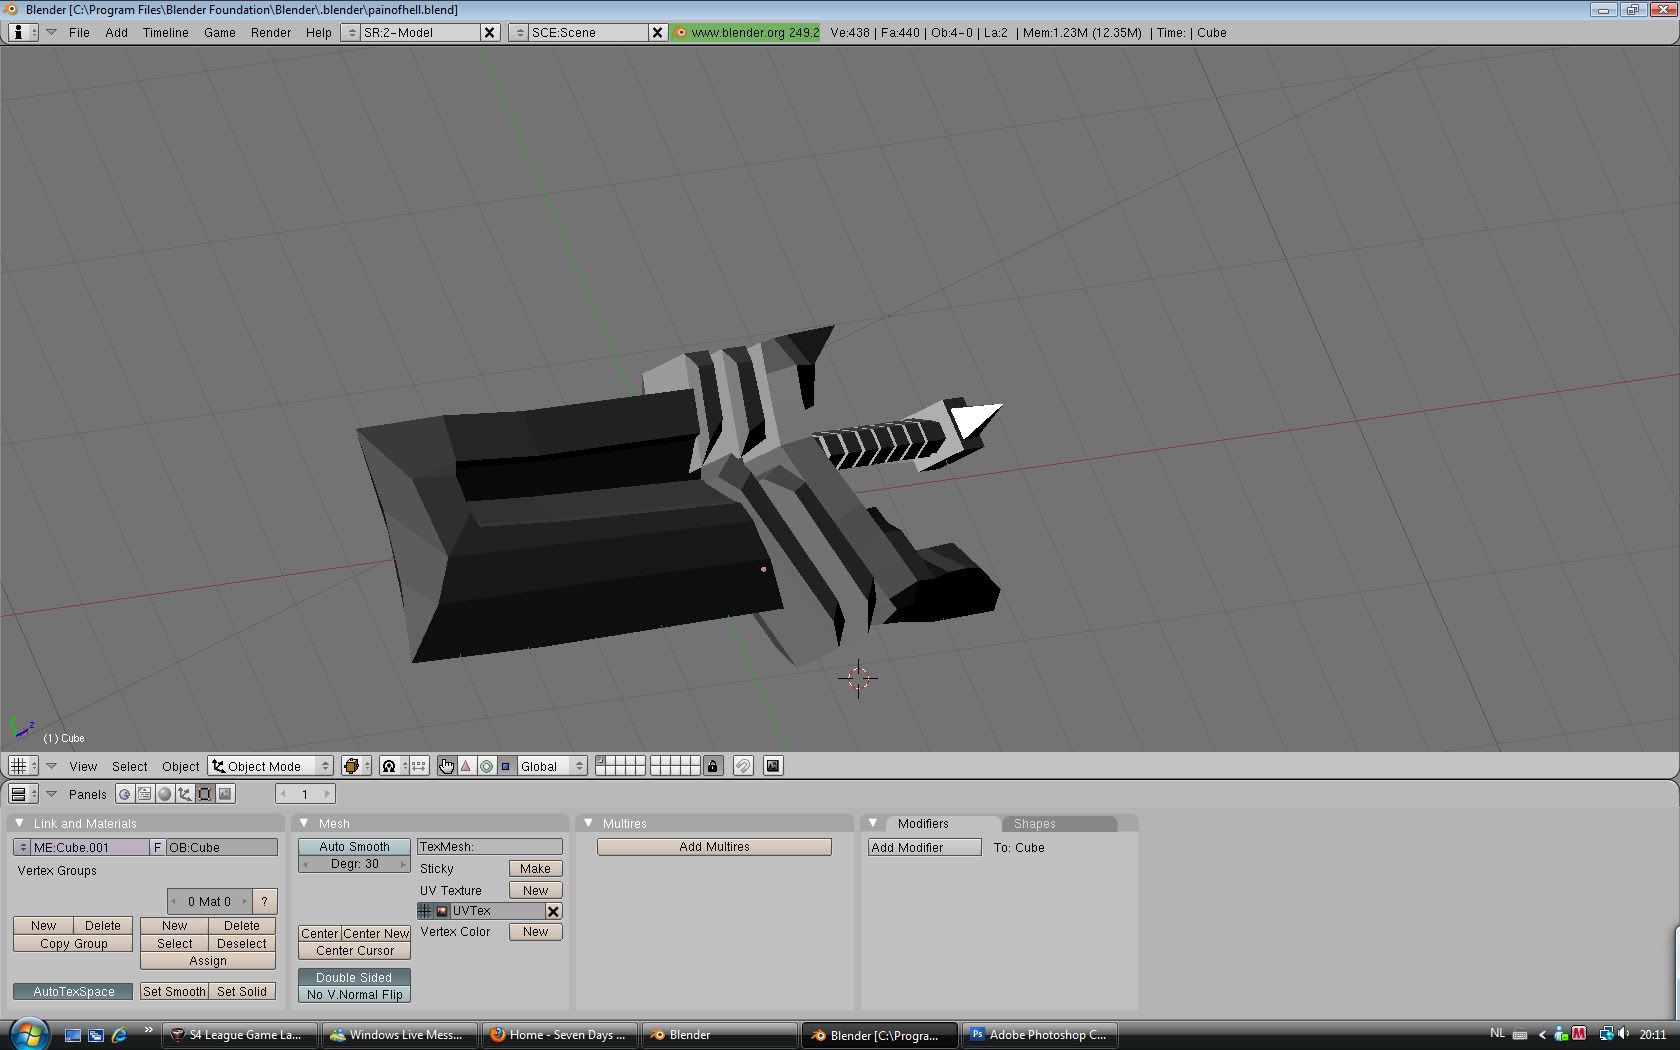This screenshot has height=1050, width=1680.
Task: Disable the Double Sided toggle
Action: point(354,977)
